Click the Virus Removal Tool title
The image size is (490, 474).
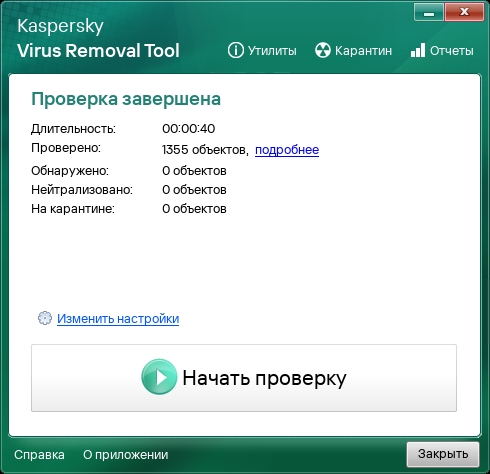(98, 51)
